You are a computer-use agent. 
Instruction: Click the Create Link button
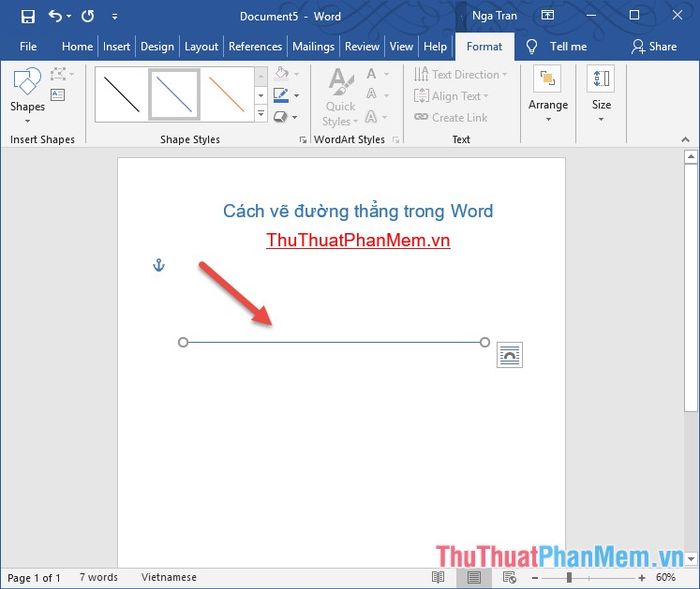[x=450, y=117]
